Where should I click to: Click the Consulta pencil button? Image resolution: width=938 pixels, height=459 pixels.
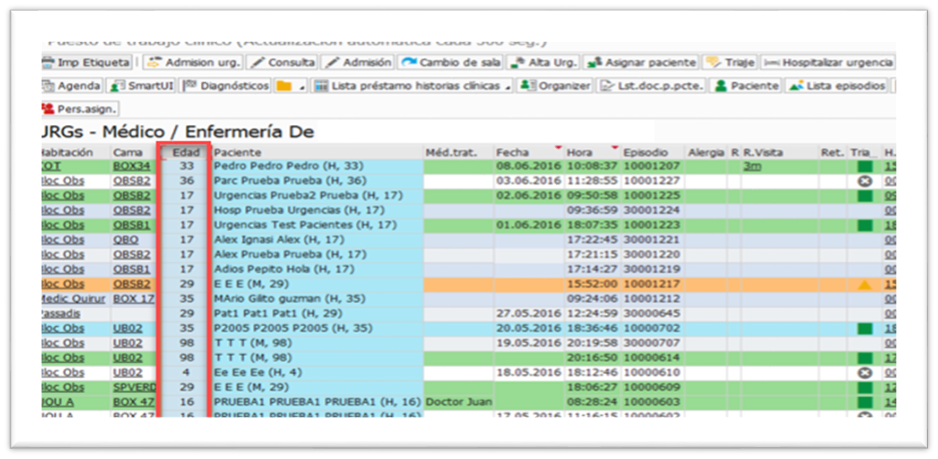click(282, 62)
